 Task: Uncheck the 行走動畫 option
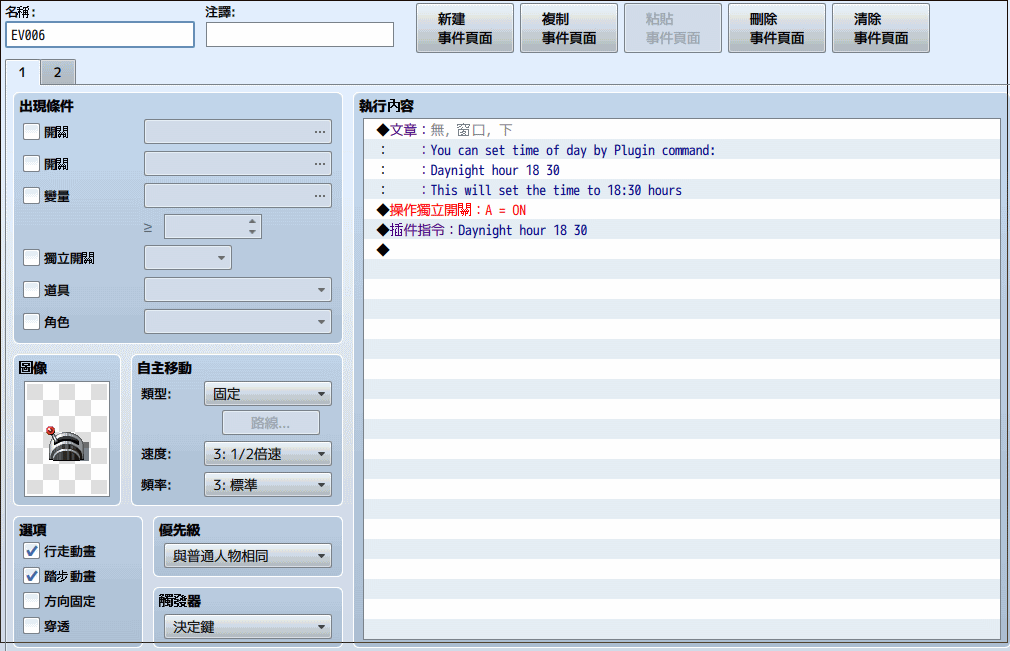(32, 551)
